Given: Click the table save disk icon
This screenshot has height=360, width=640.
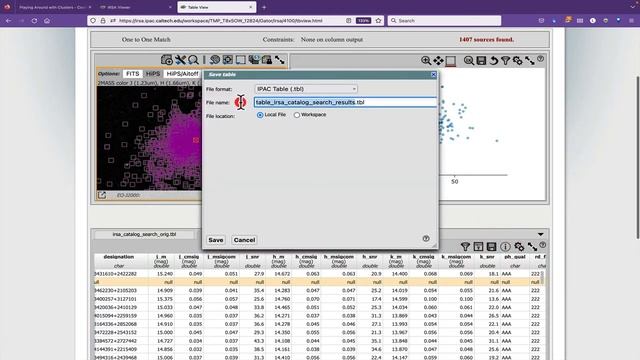Looking at the screenshot, I should (x=491, y=247).
